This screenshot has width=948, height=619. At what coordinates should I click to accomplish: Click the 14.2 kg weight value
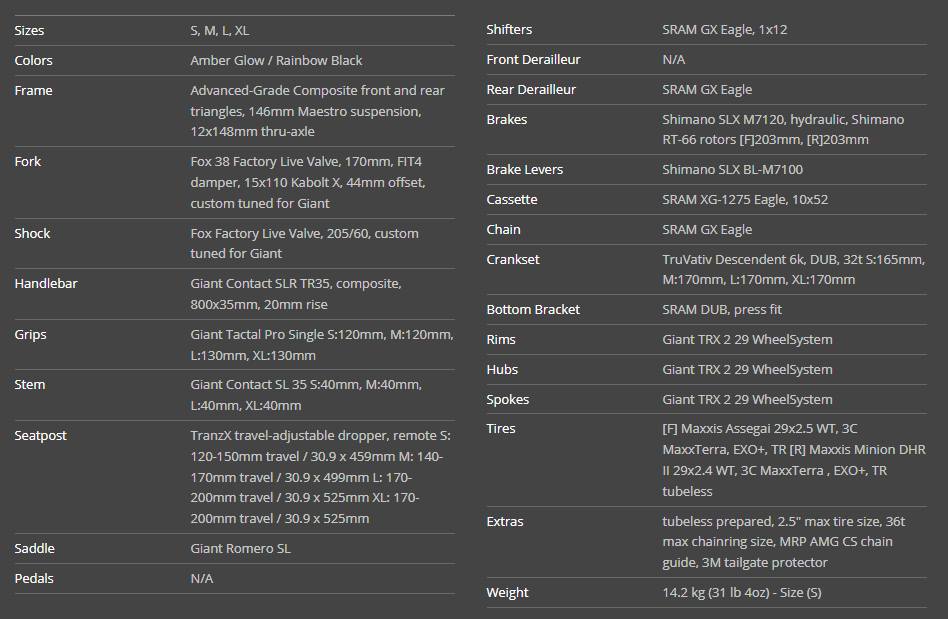click(x=741, y=593)
